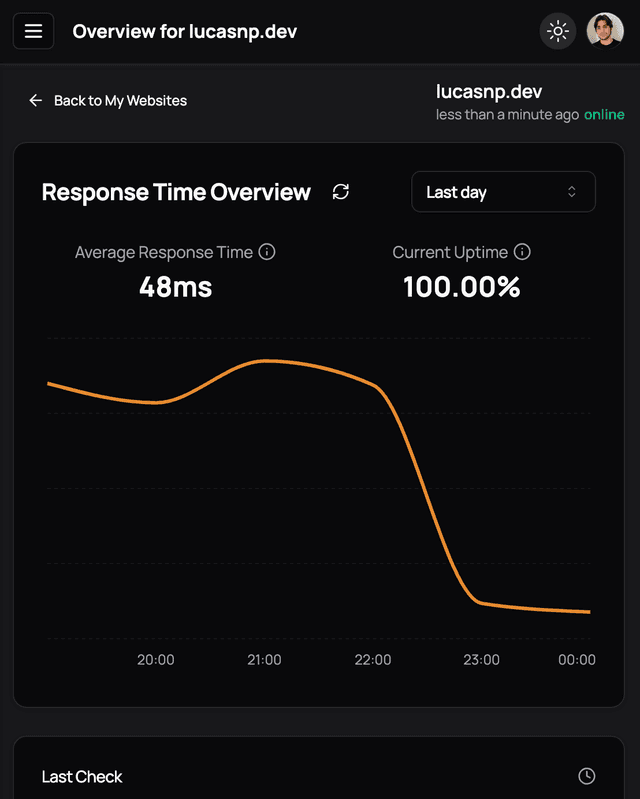Click the Response Time Overview heading
640x799 pixels.
point(176,192)
